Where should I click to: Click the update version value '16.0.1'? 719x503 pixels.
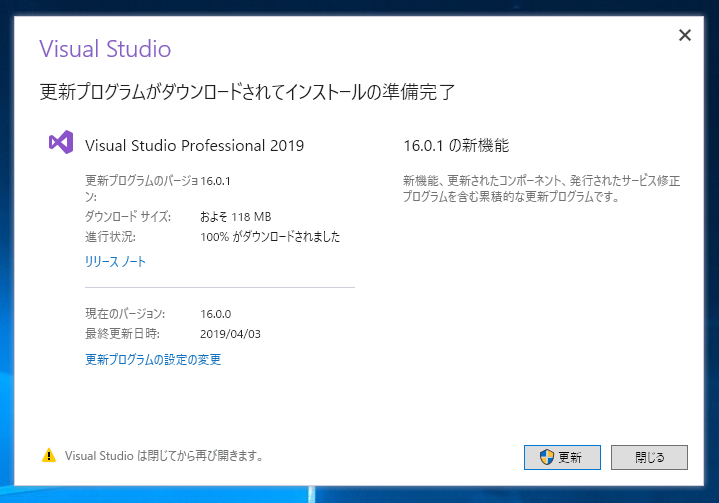pos(215,181)
